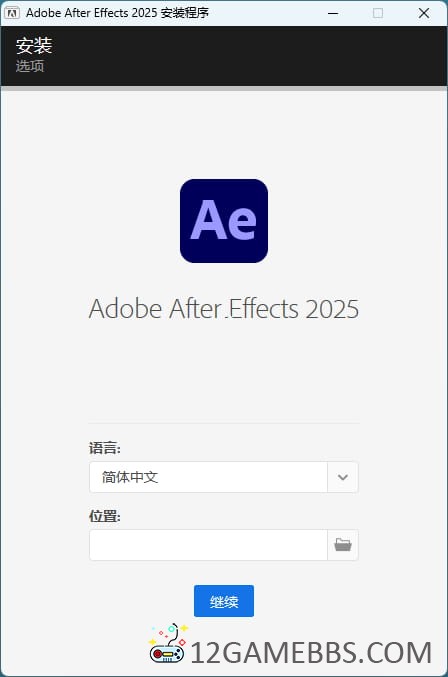Close the After Effects installer window

coord(424,13)
